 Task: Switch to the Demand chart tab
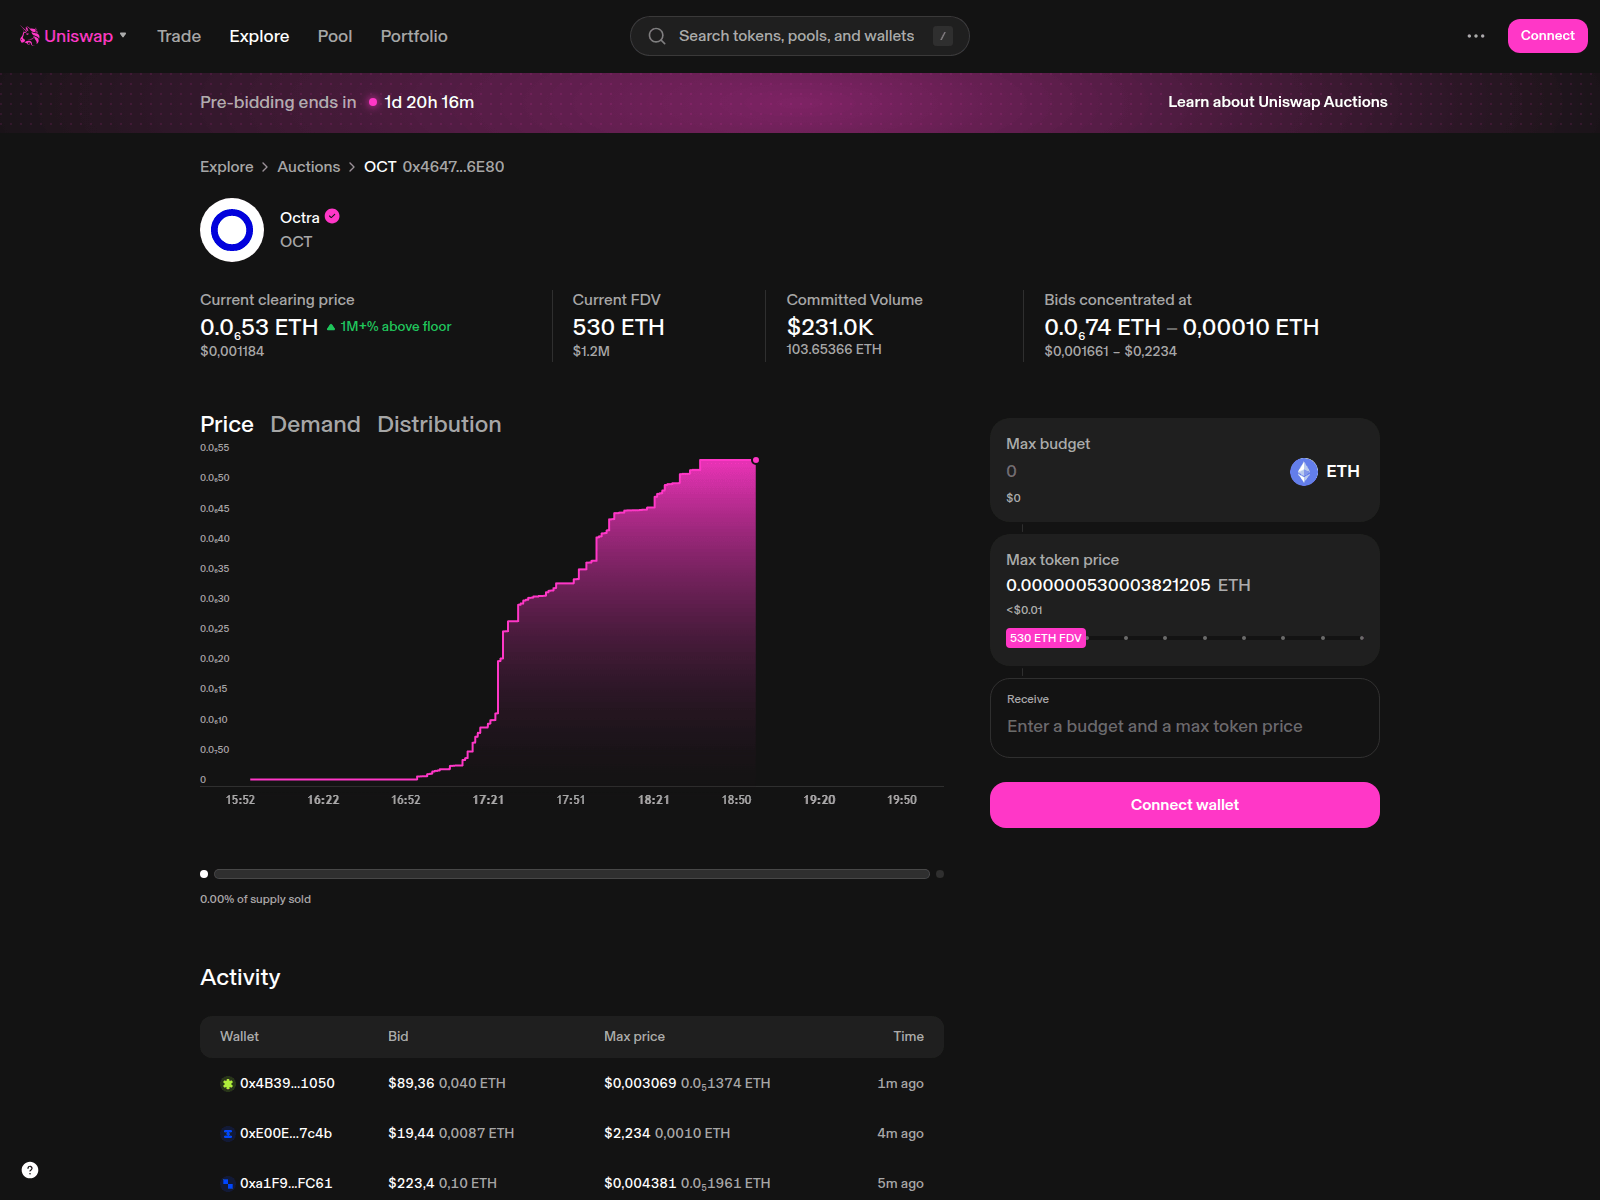(x=315, y=424)
